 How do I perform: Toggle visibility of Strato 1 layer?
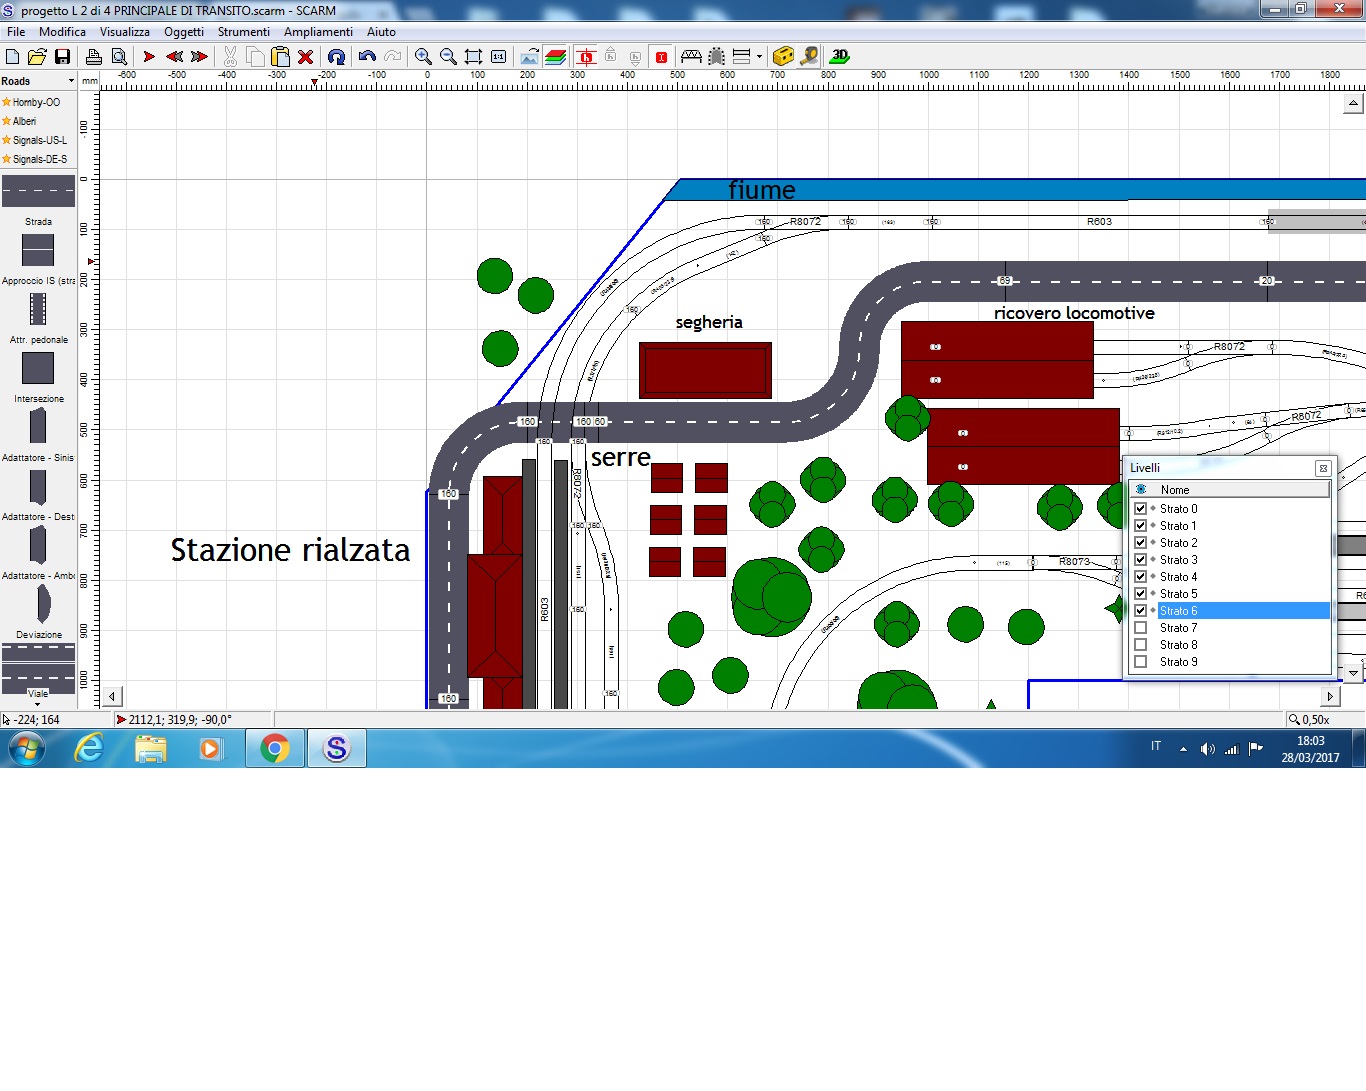coord(1140,526)
